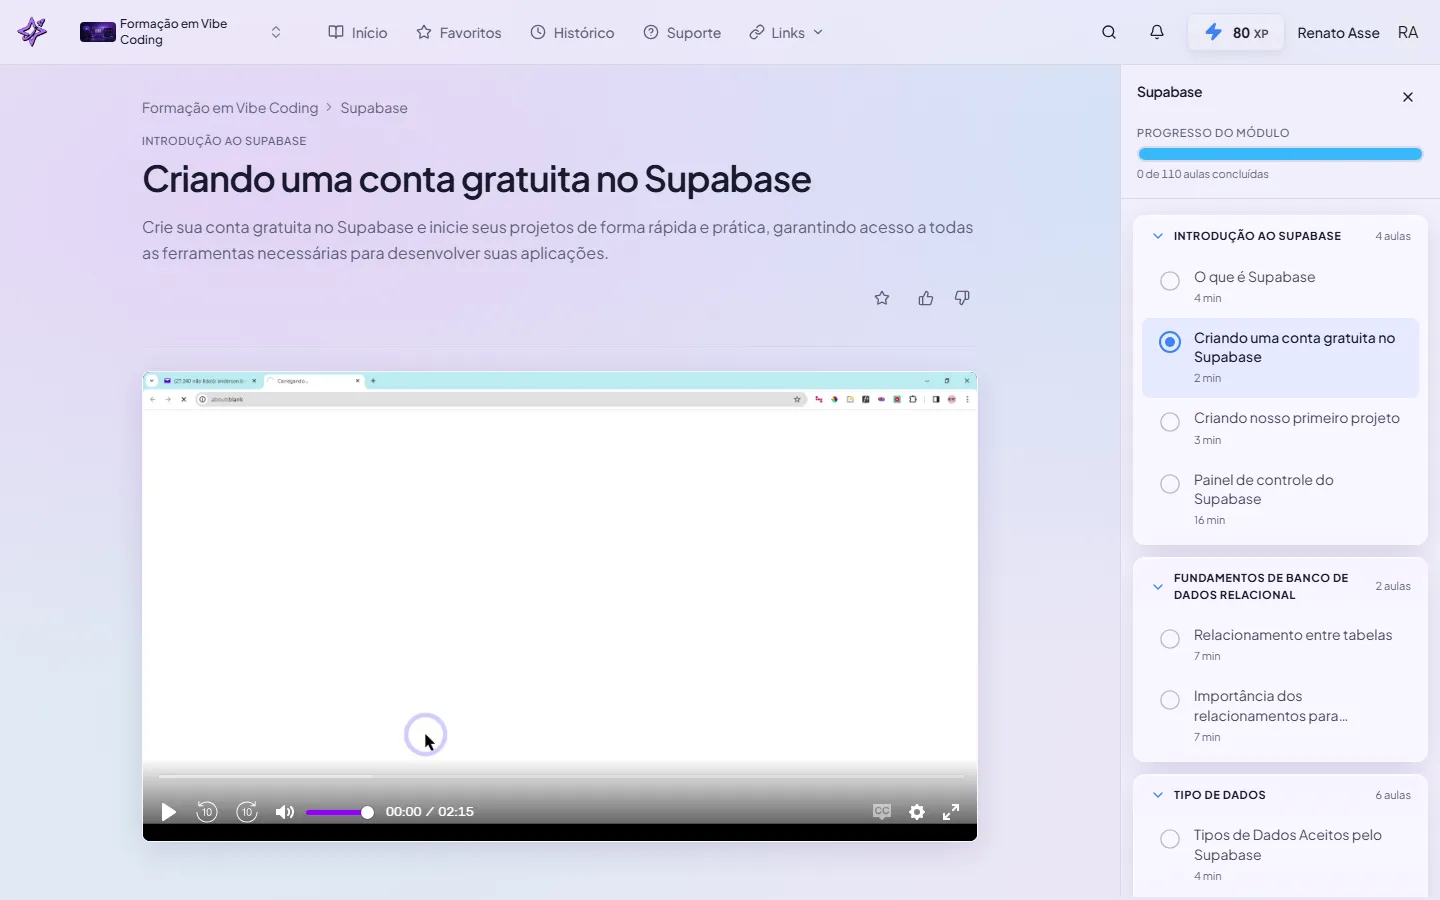Like the lesson with thumbs up
Image resolution: width=1440 pixels, height=900 pixels.
[926, 298]
